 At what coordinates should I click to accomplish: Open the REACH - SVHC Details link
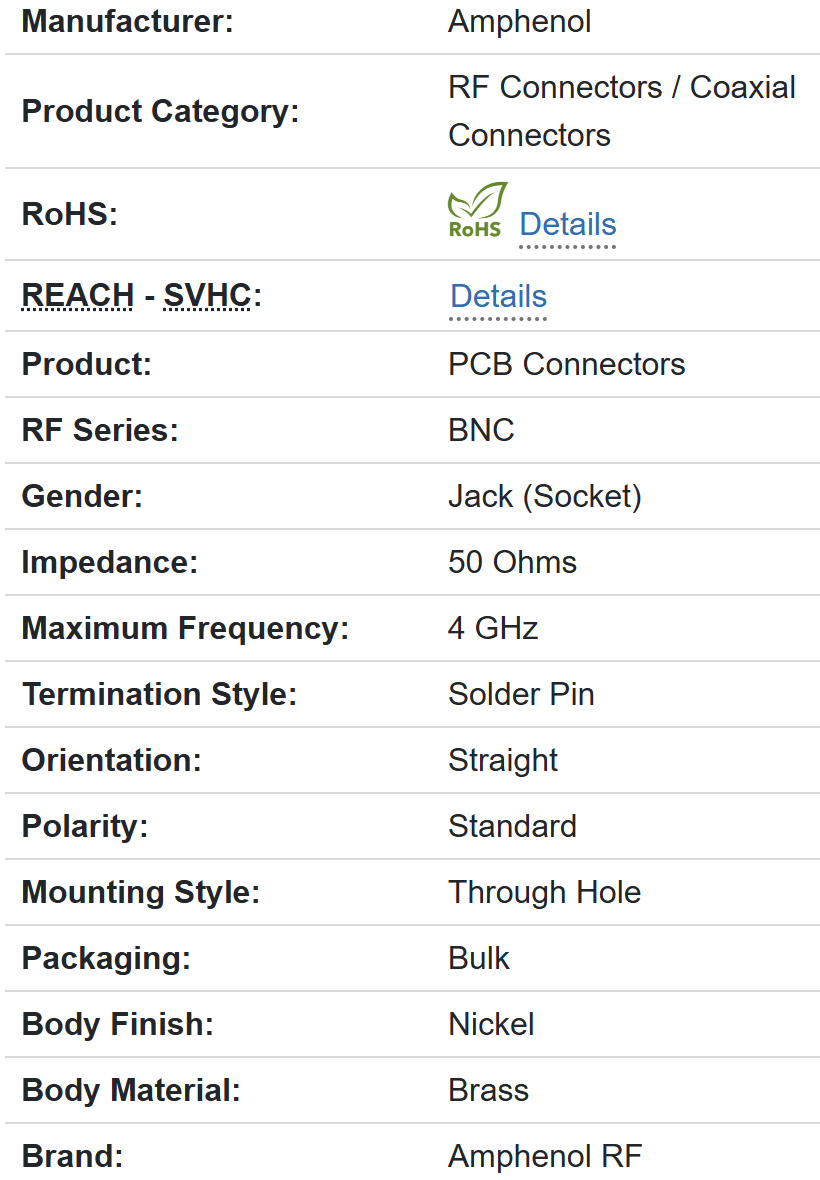click(498, 296)
